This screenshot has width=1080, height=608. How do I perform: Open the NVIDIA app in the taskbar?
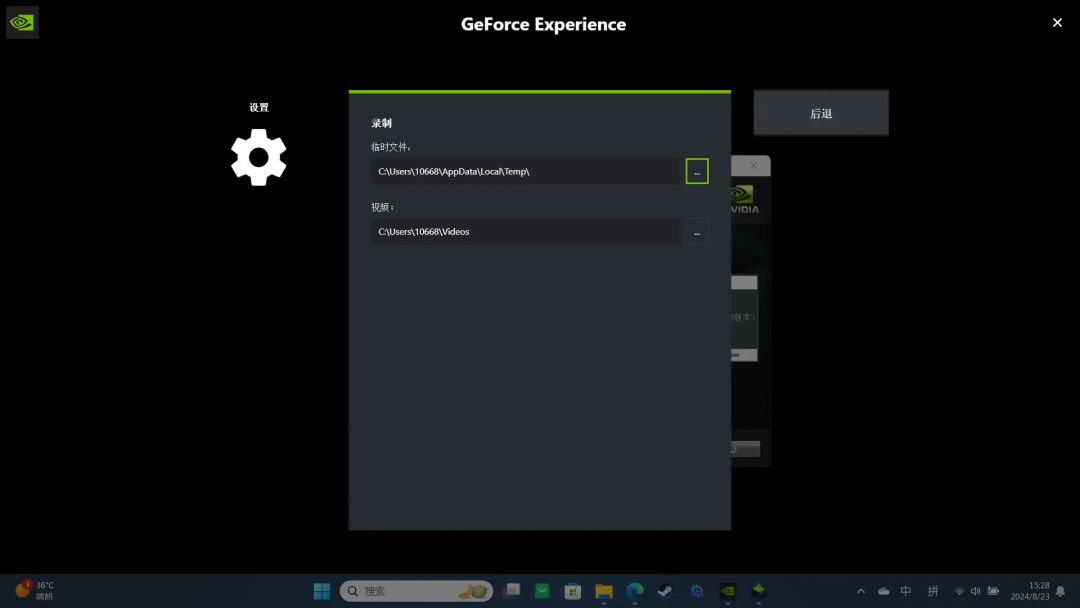(x=728, y=591)
